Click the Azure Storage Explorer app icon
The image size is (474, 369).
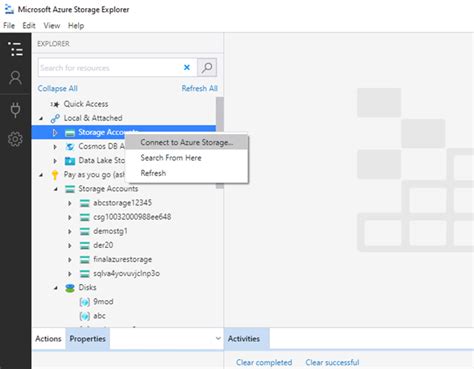(9, 9)
